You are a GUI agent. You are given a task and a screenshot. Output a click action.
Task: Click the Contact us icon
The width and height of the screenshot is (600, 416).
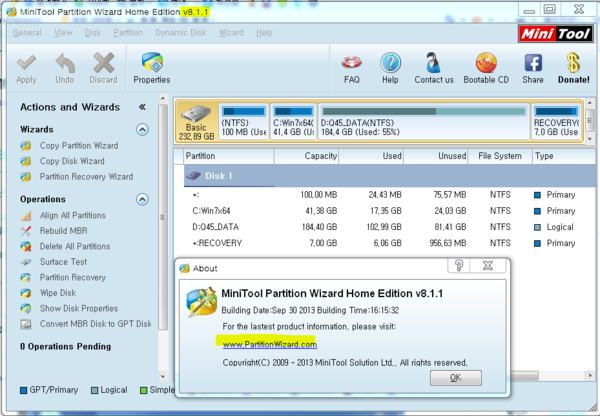(434, 62)
